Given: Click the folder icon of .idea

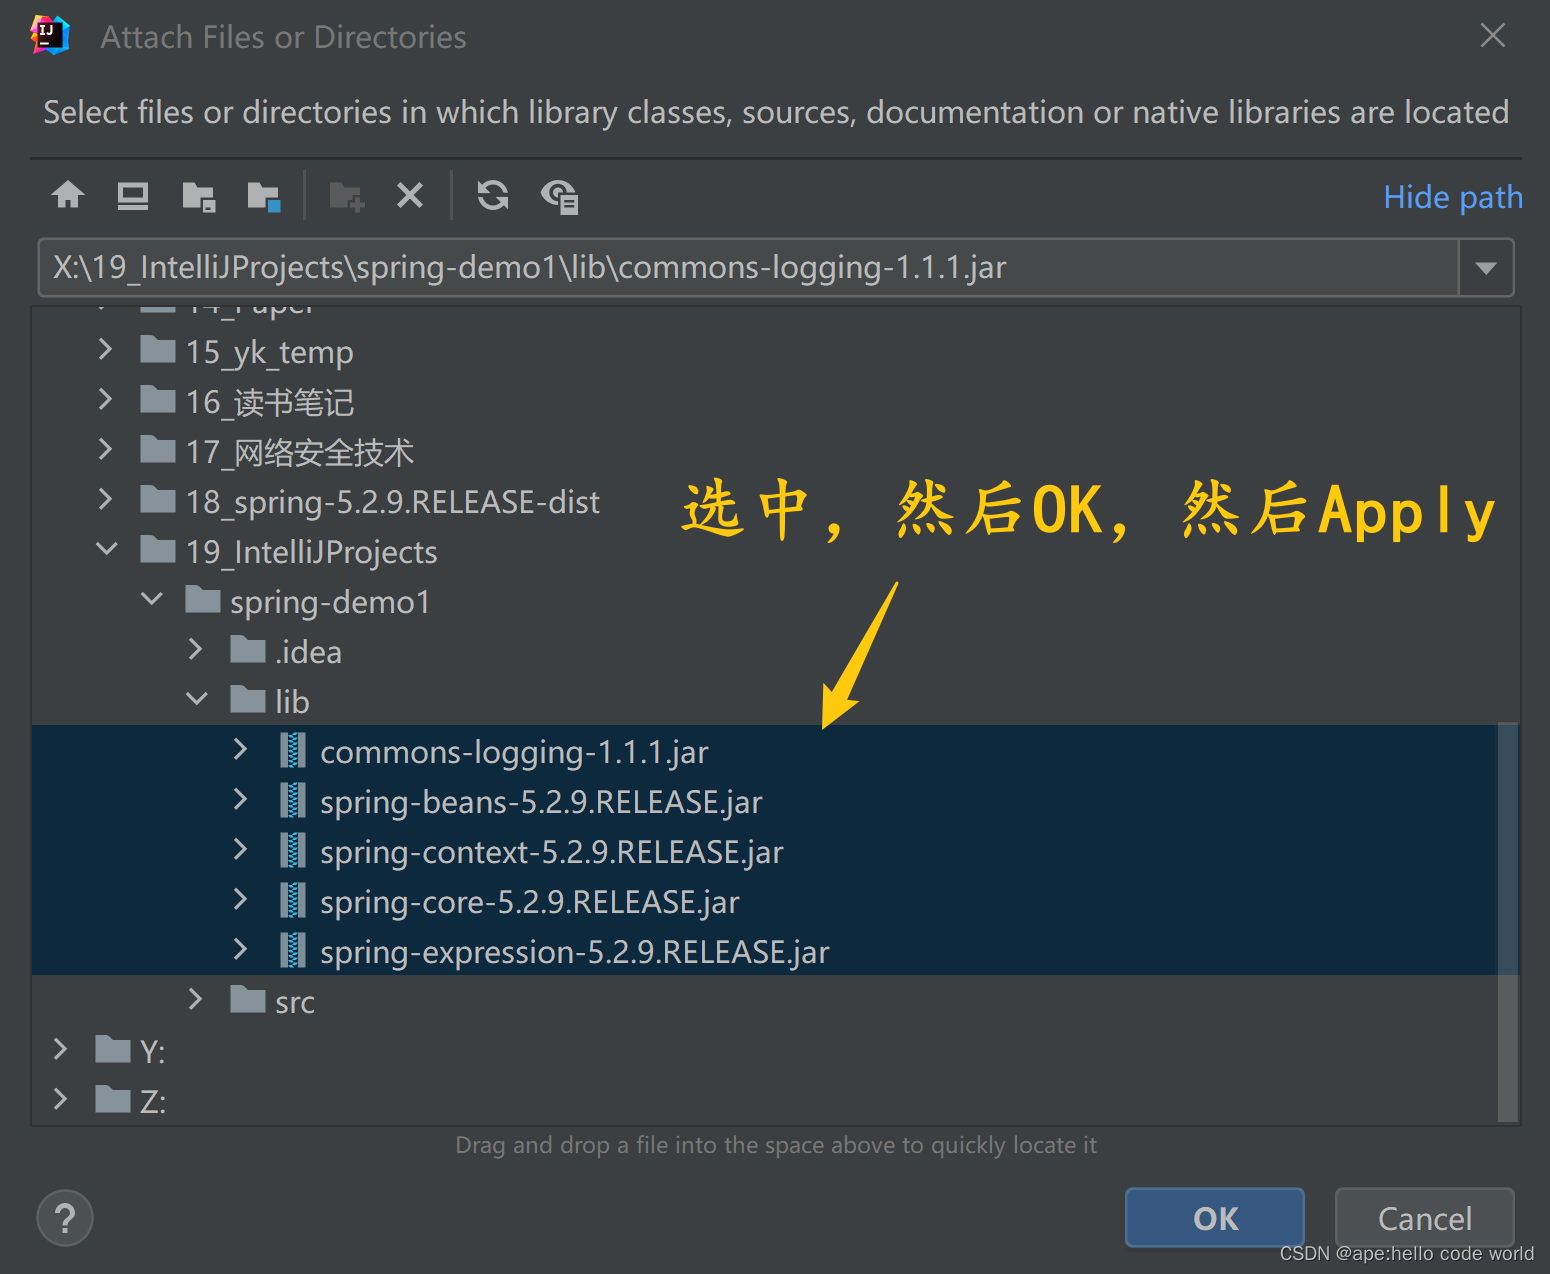Looking at the screenshot, I should pyautogui.click(x=248, y=649).
